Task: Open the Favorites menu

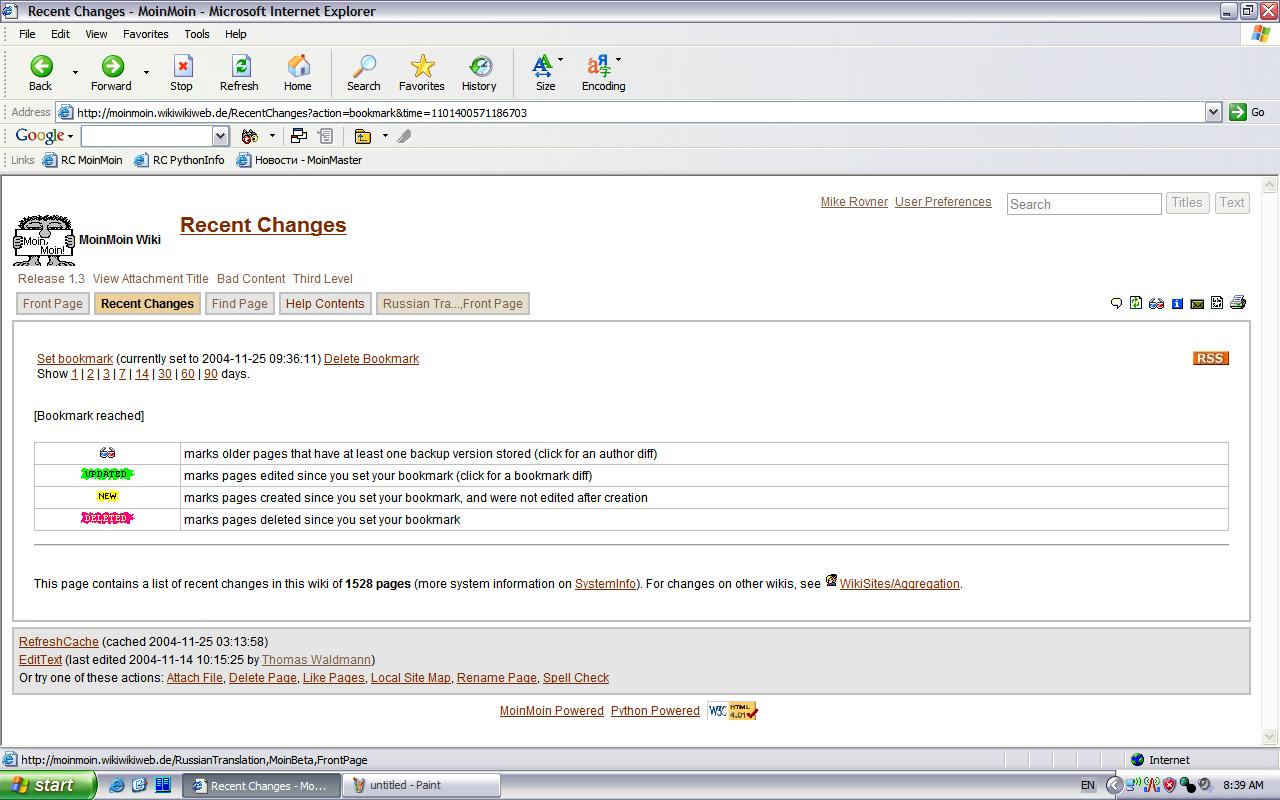Action: [146, 34]
